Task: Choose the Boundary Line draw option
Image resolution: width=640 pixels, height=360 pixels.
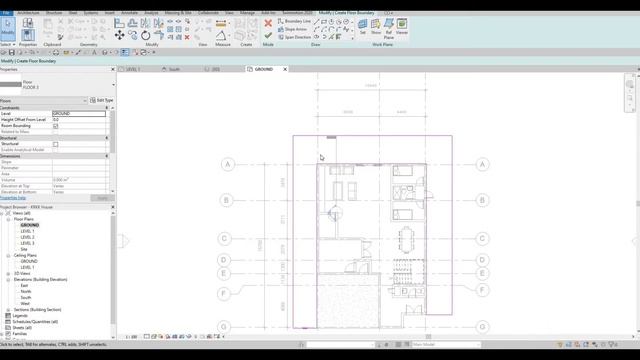Action: (294, 21)
